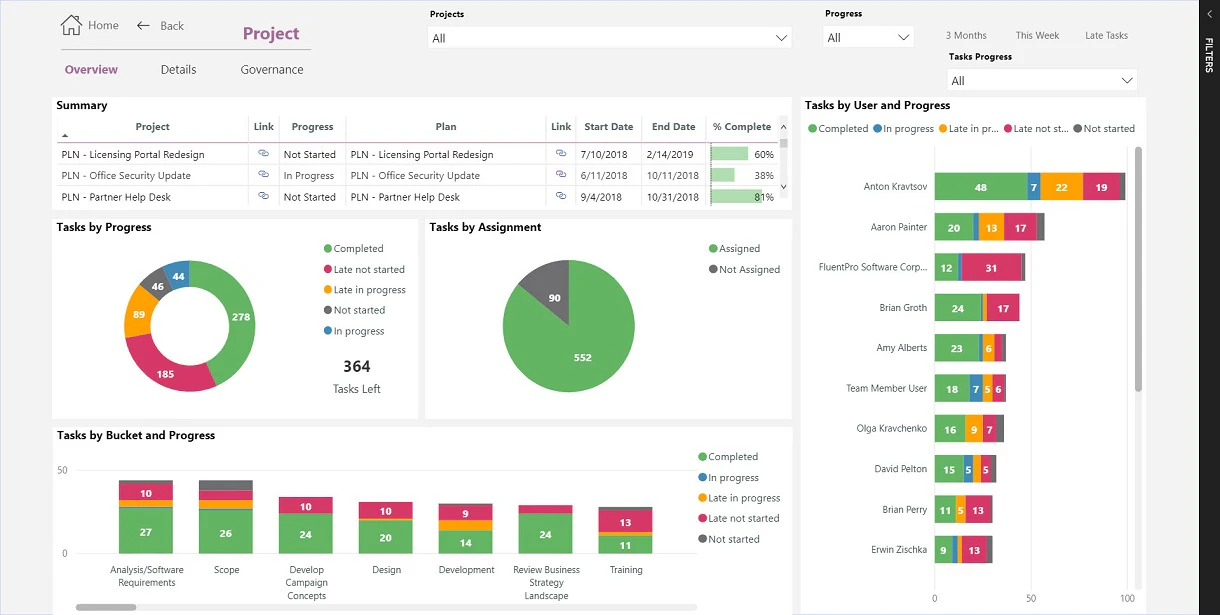Click Not started legend in Tasks by Progress

(354, 310)
